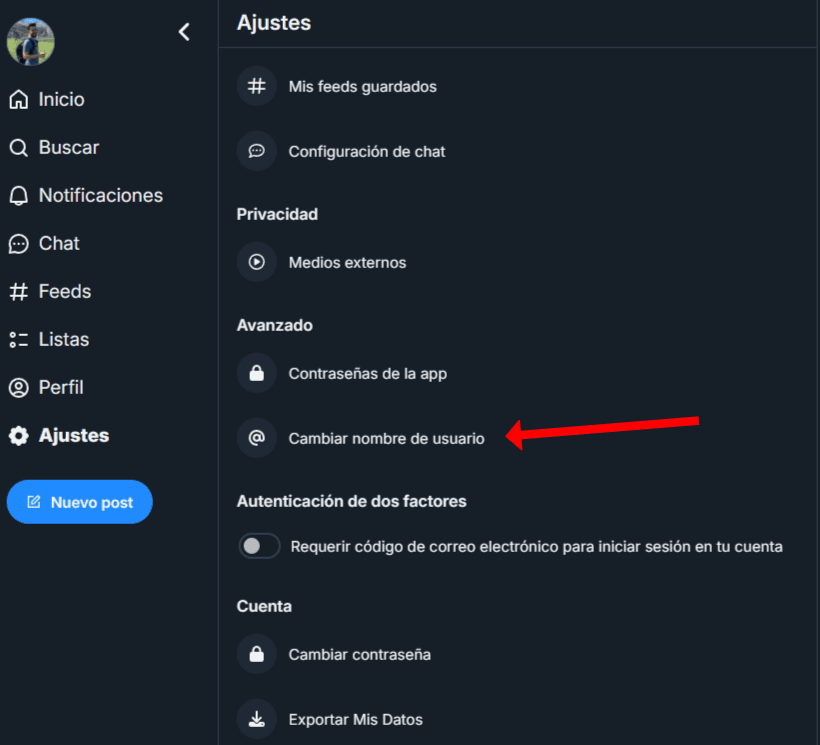The width and height of the screenshot is (820, 745).
Task: Select Cambiar contraseña
Action: [360, 654]
